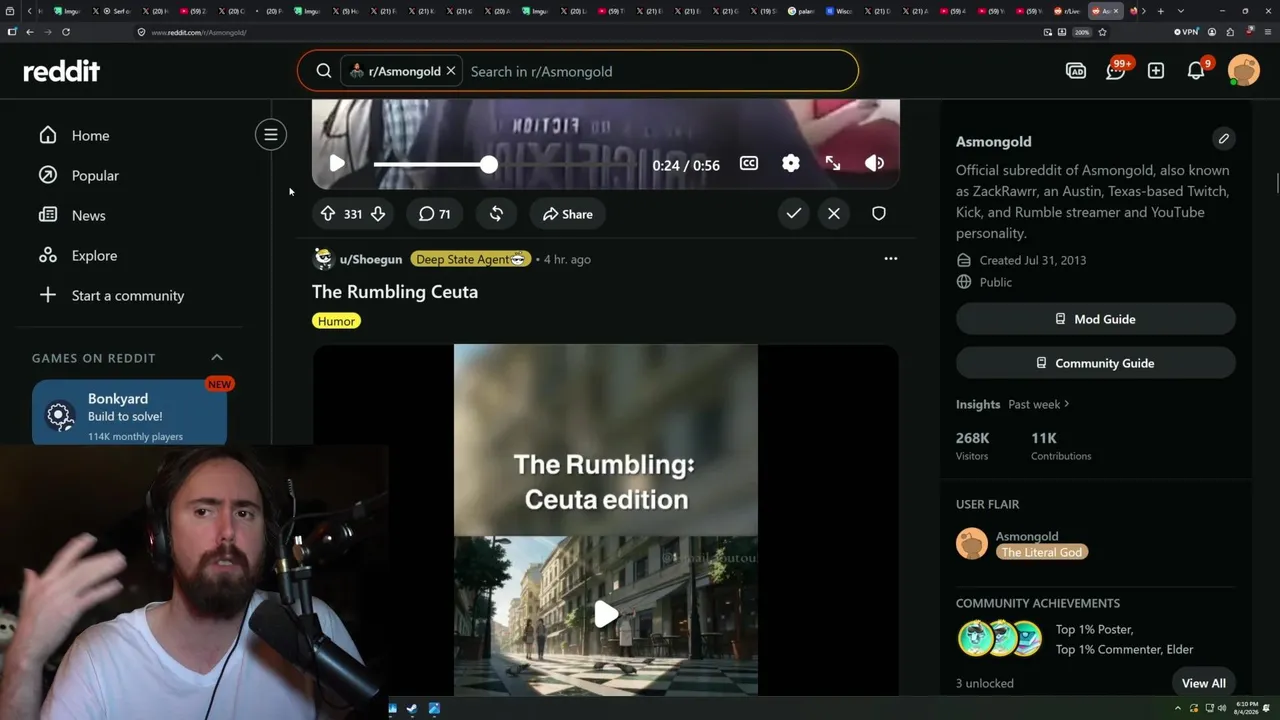
Task: Open the 71 comments
Action: 434,213
